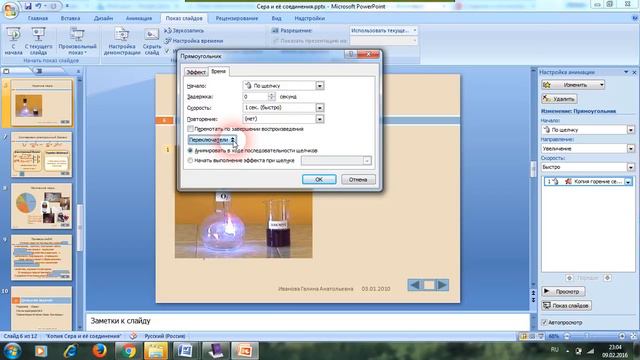The width and height of the screenshot is (640, 360).
Task: Click the help question mark in the dialog title bar
Action: [x=351, y=55]
